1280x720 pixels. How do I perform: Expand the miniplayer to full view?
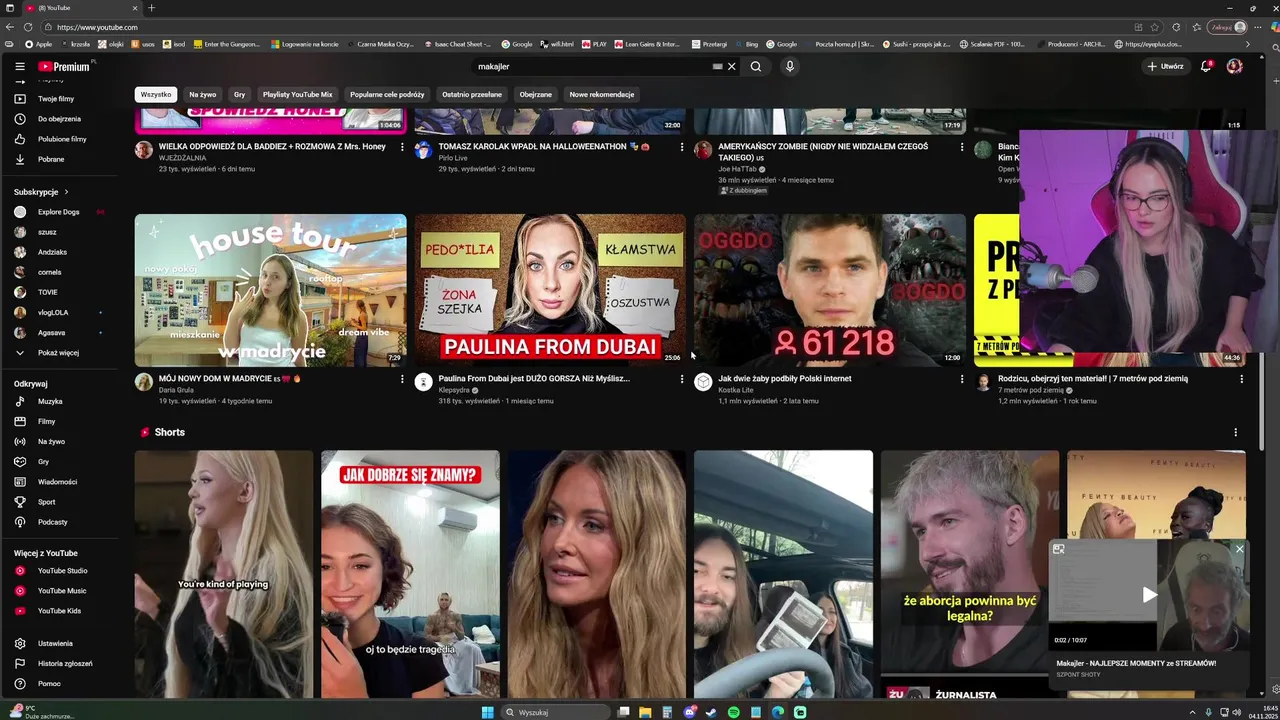click(x=1059, y=549)
